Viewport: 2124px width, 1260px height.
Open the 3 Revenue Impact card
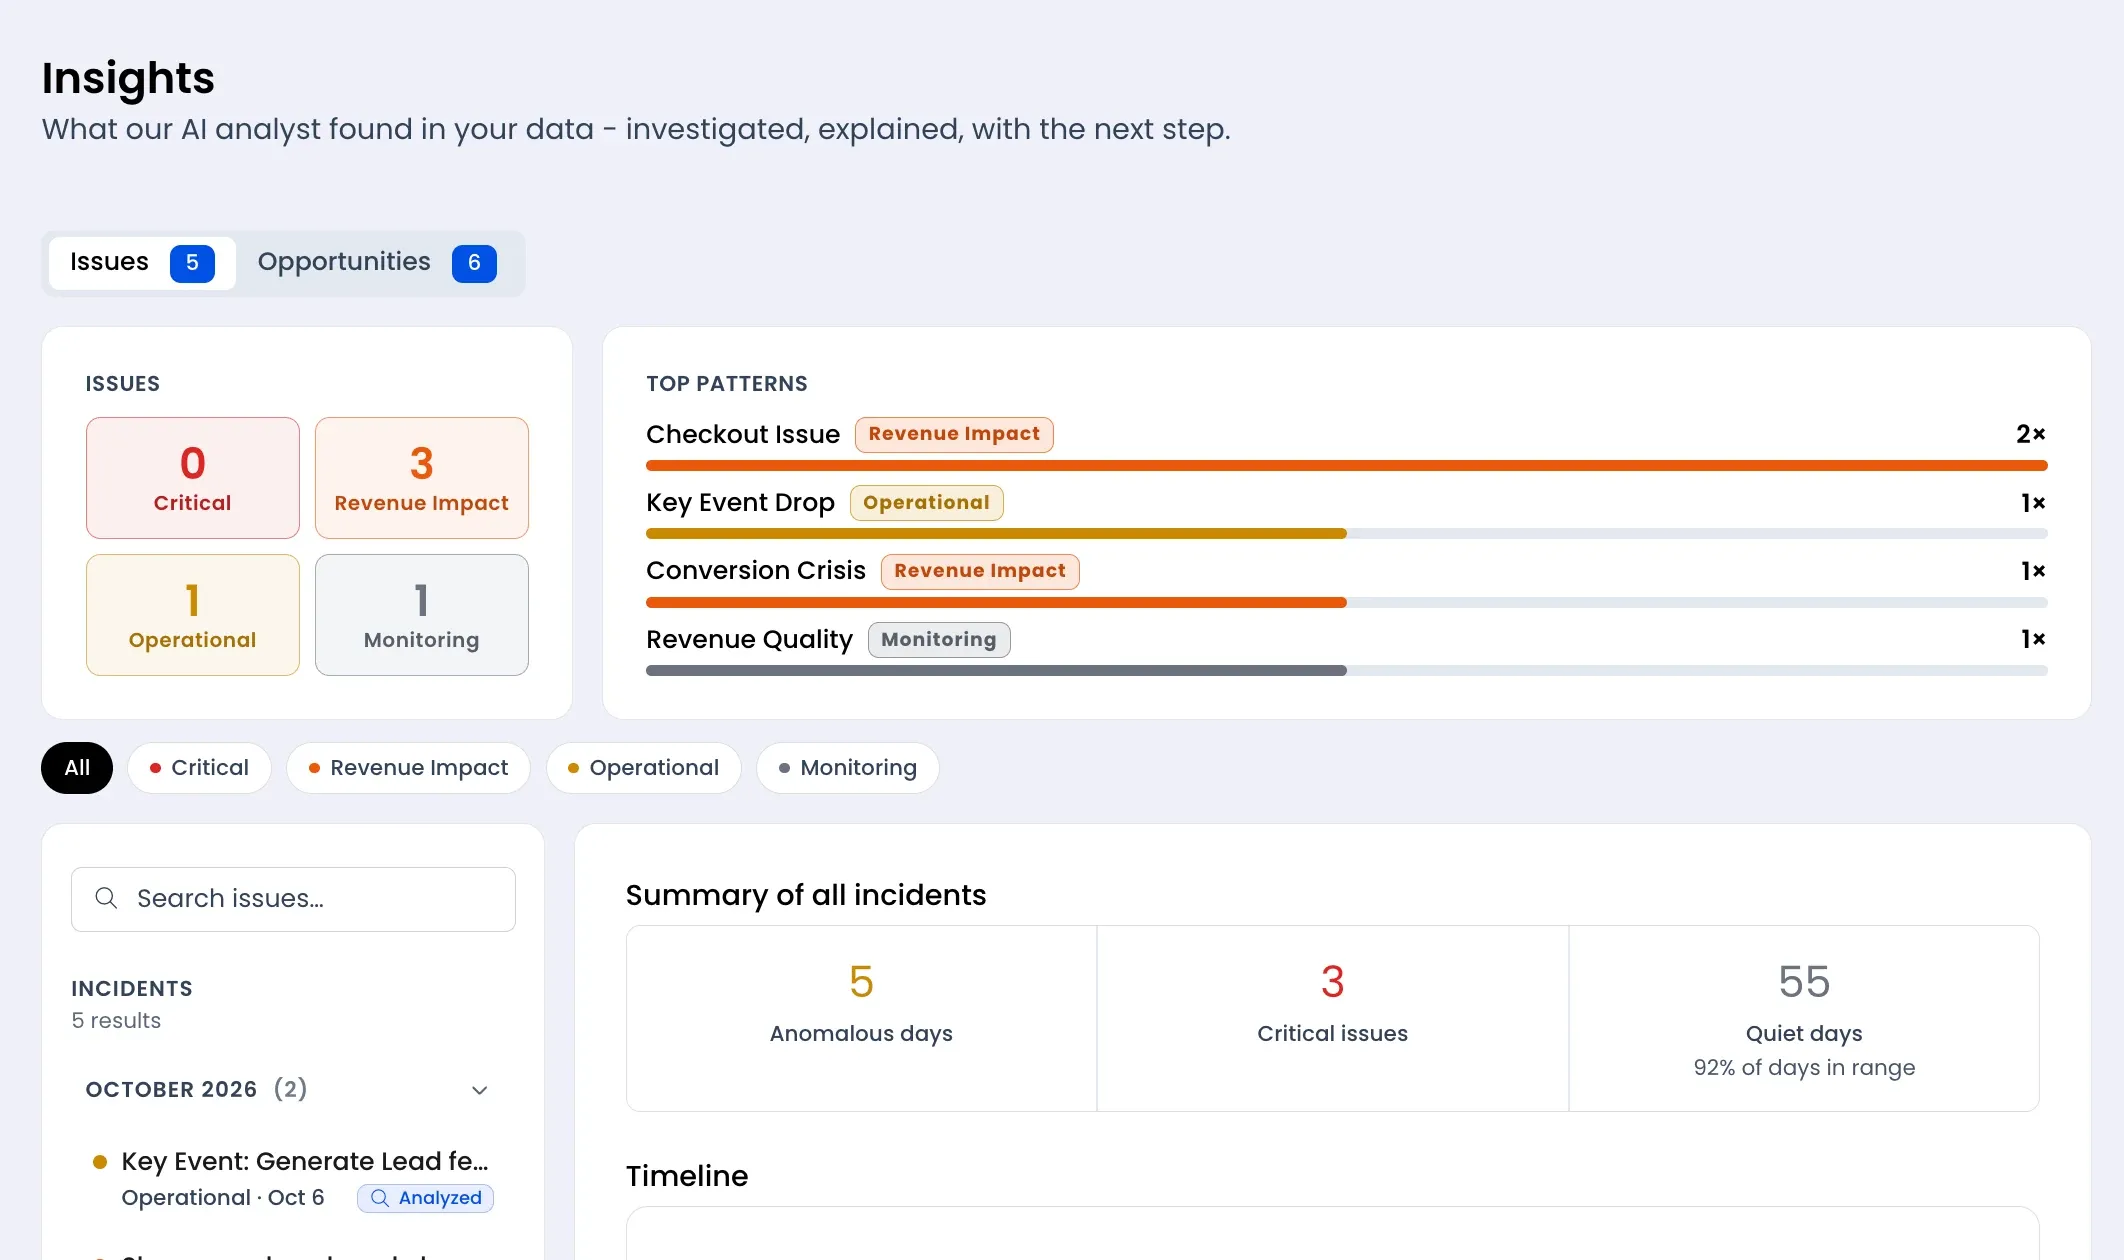click(x=422, y=478)
